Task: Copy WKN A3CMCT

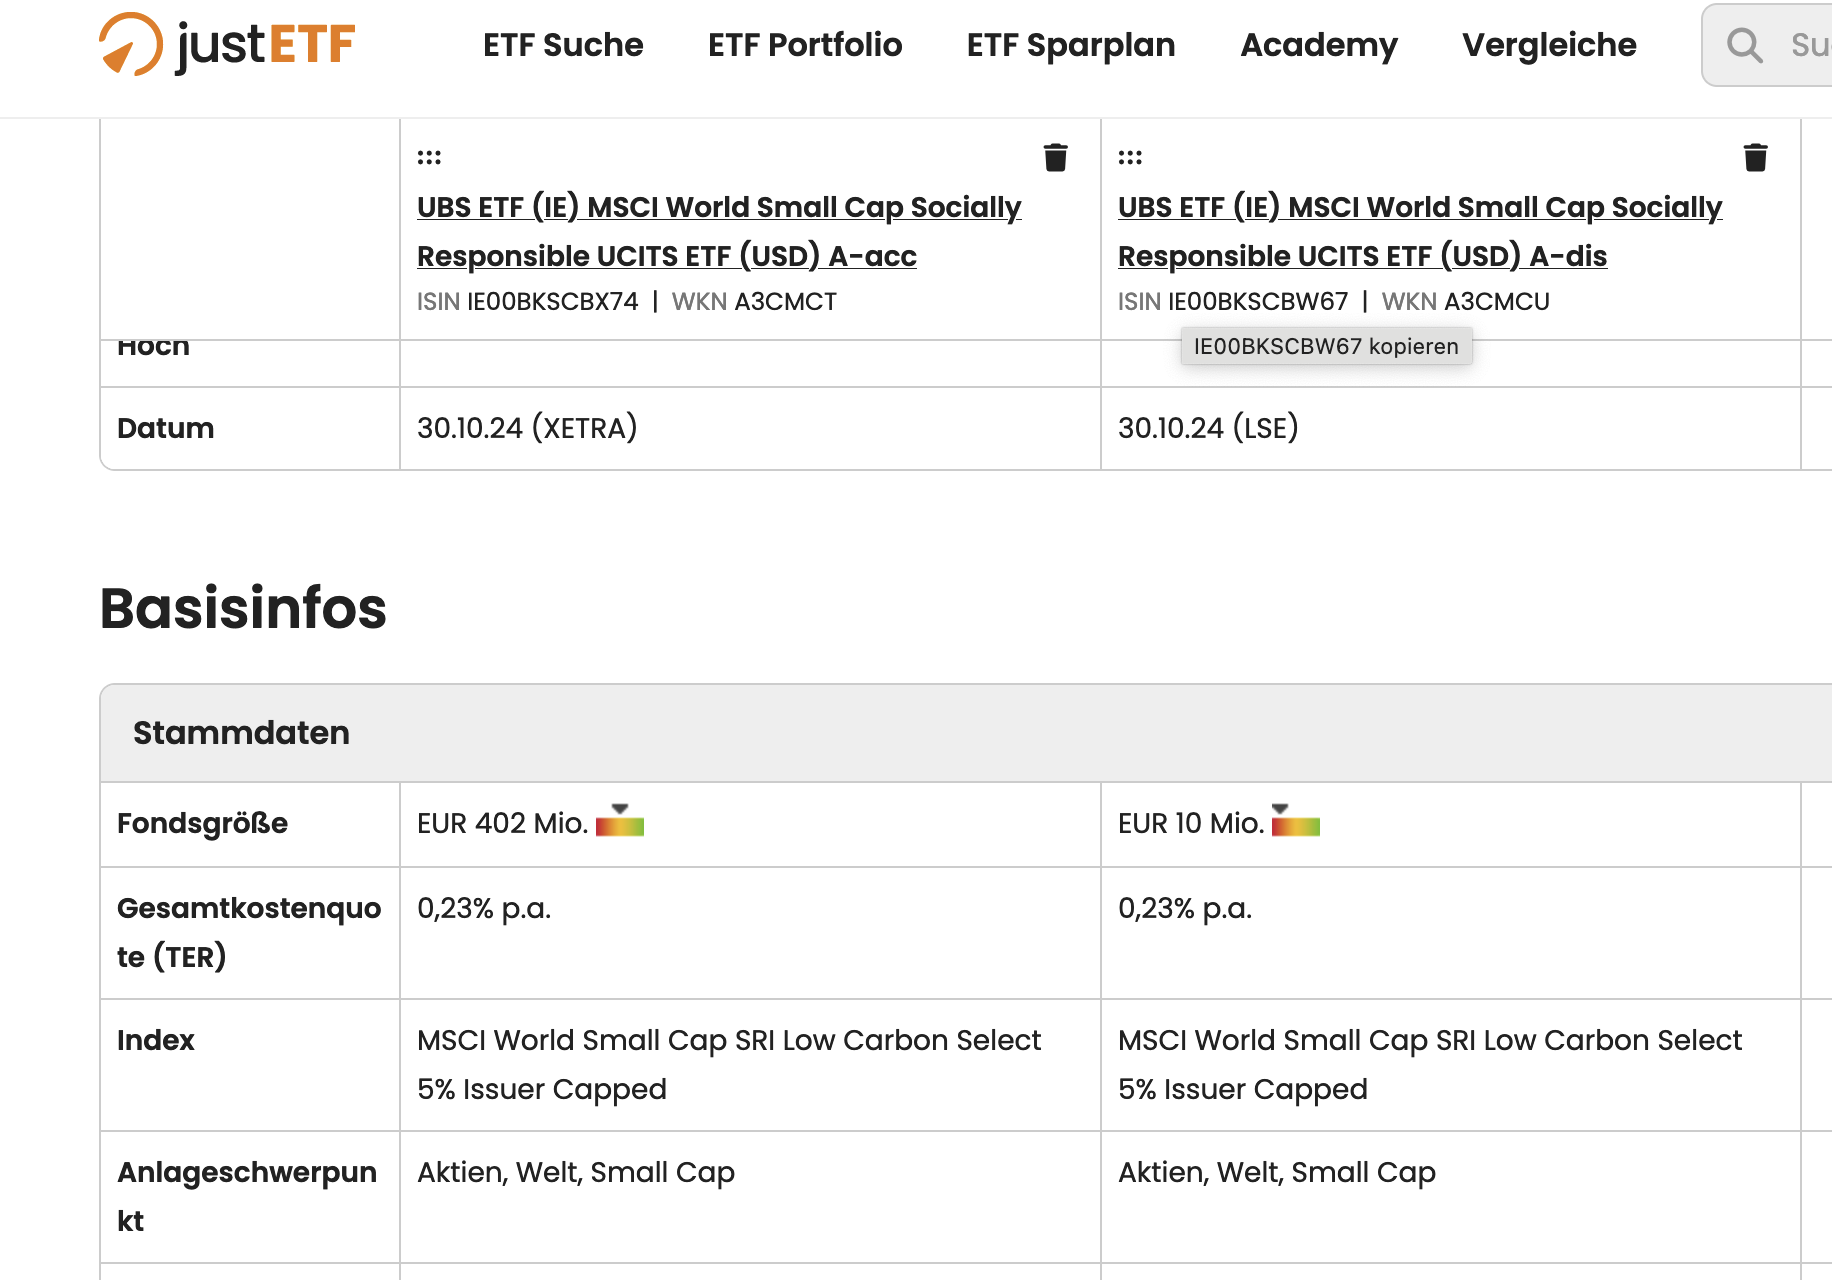Action: tap(786, 301)
